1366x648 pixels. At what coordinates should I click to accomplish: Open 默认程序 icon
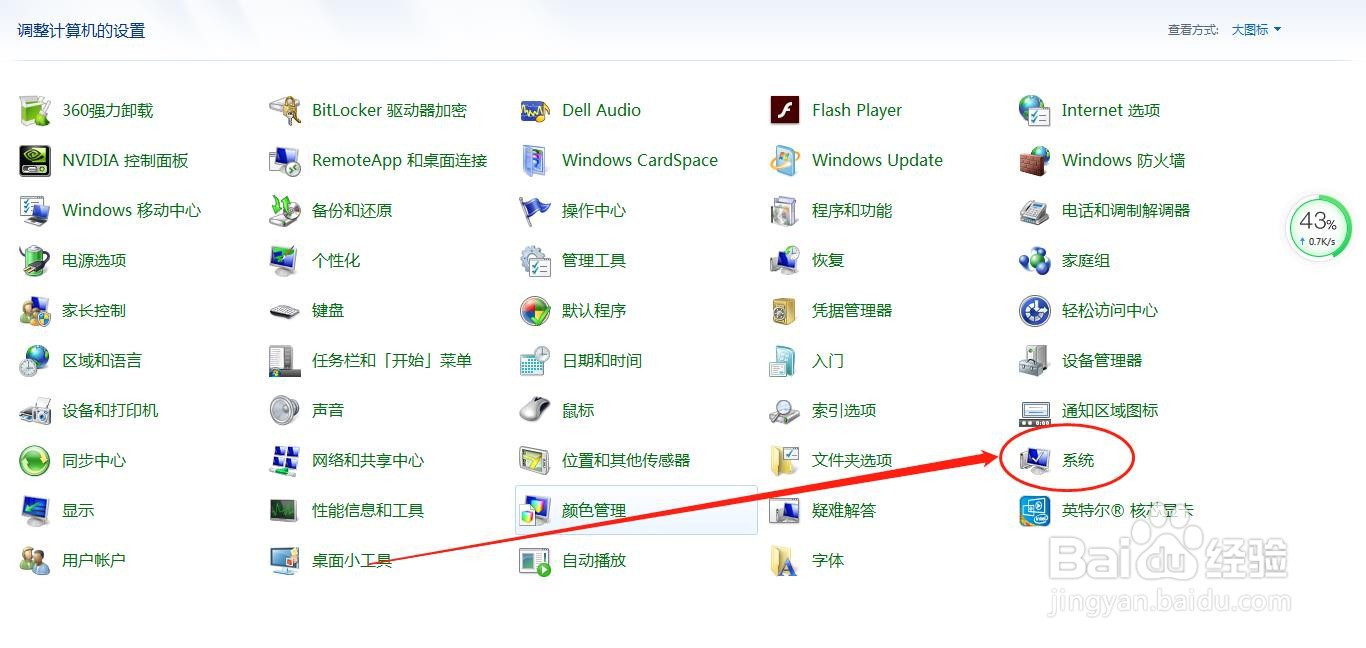tap(535, 310)
